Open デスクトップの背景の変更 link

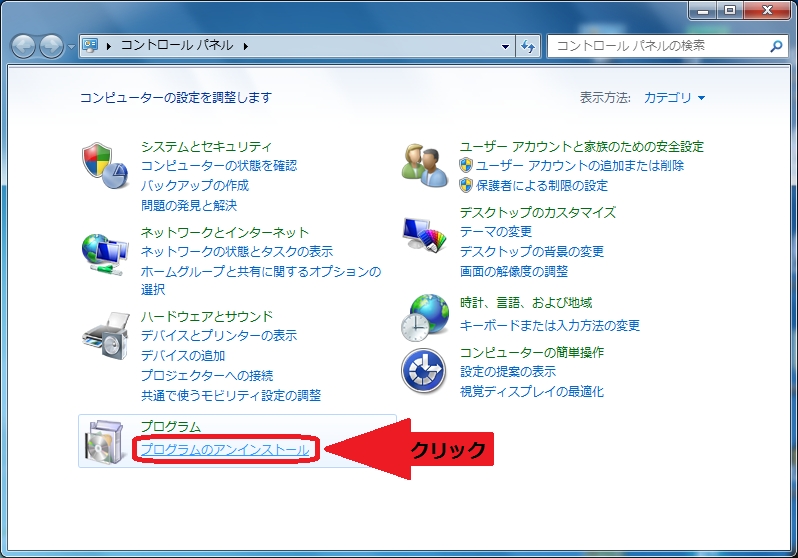532,252
